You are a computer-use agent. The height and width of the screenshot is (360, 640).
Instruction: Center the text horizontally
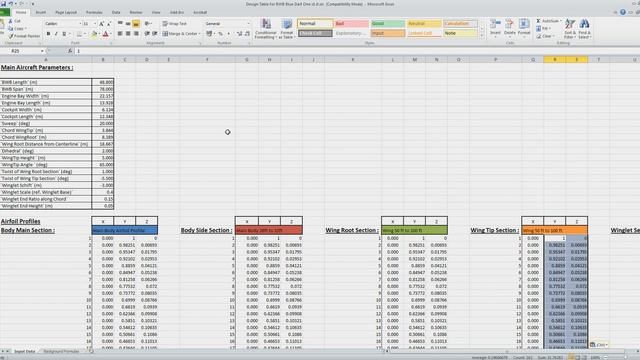(x=128, y=33)
